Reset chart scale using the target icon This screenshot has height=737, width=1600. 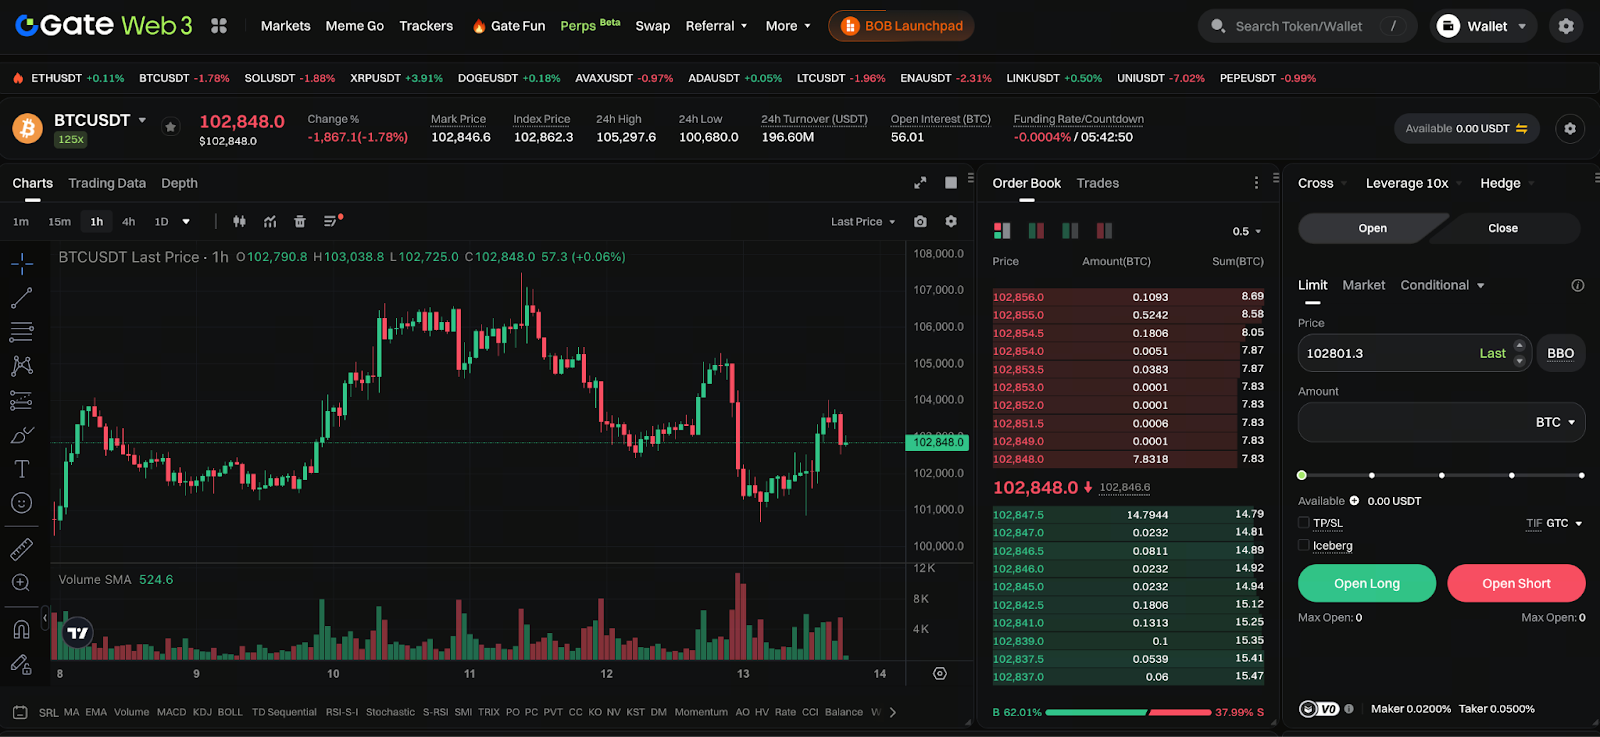click(940, 674)
